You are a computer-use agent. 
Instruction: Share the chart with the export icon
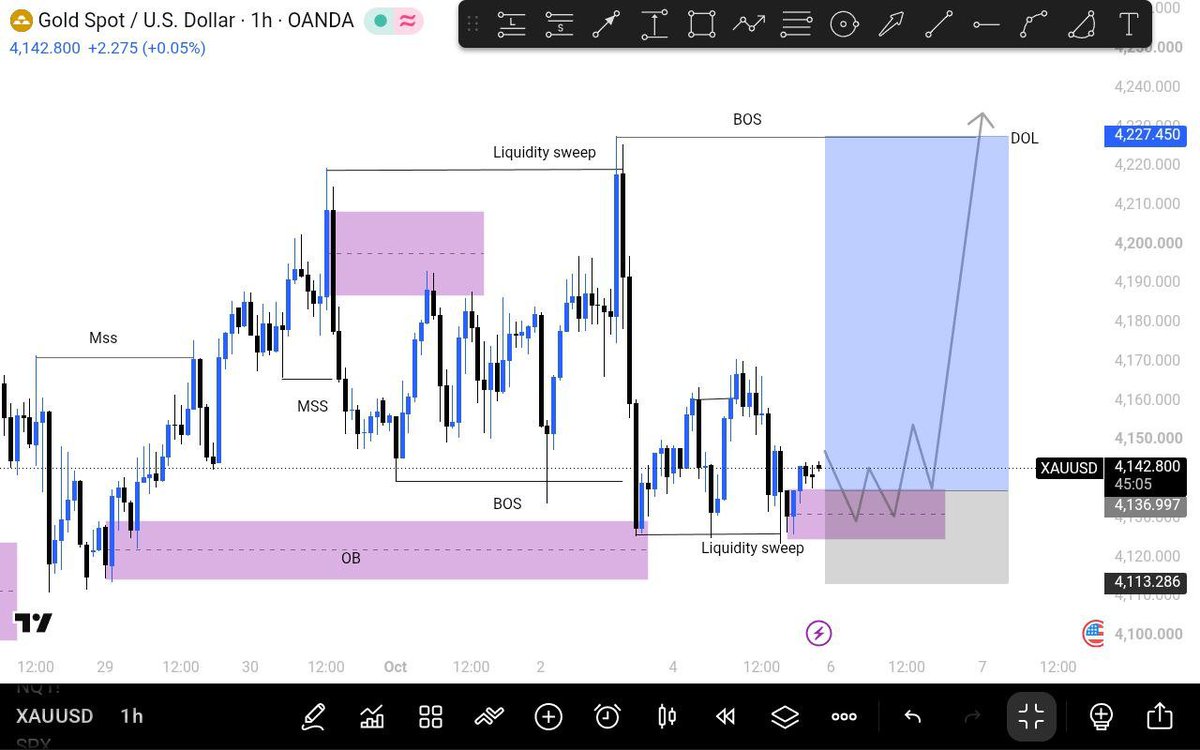(x=1160, y=716)
